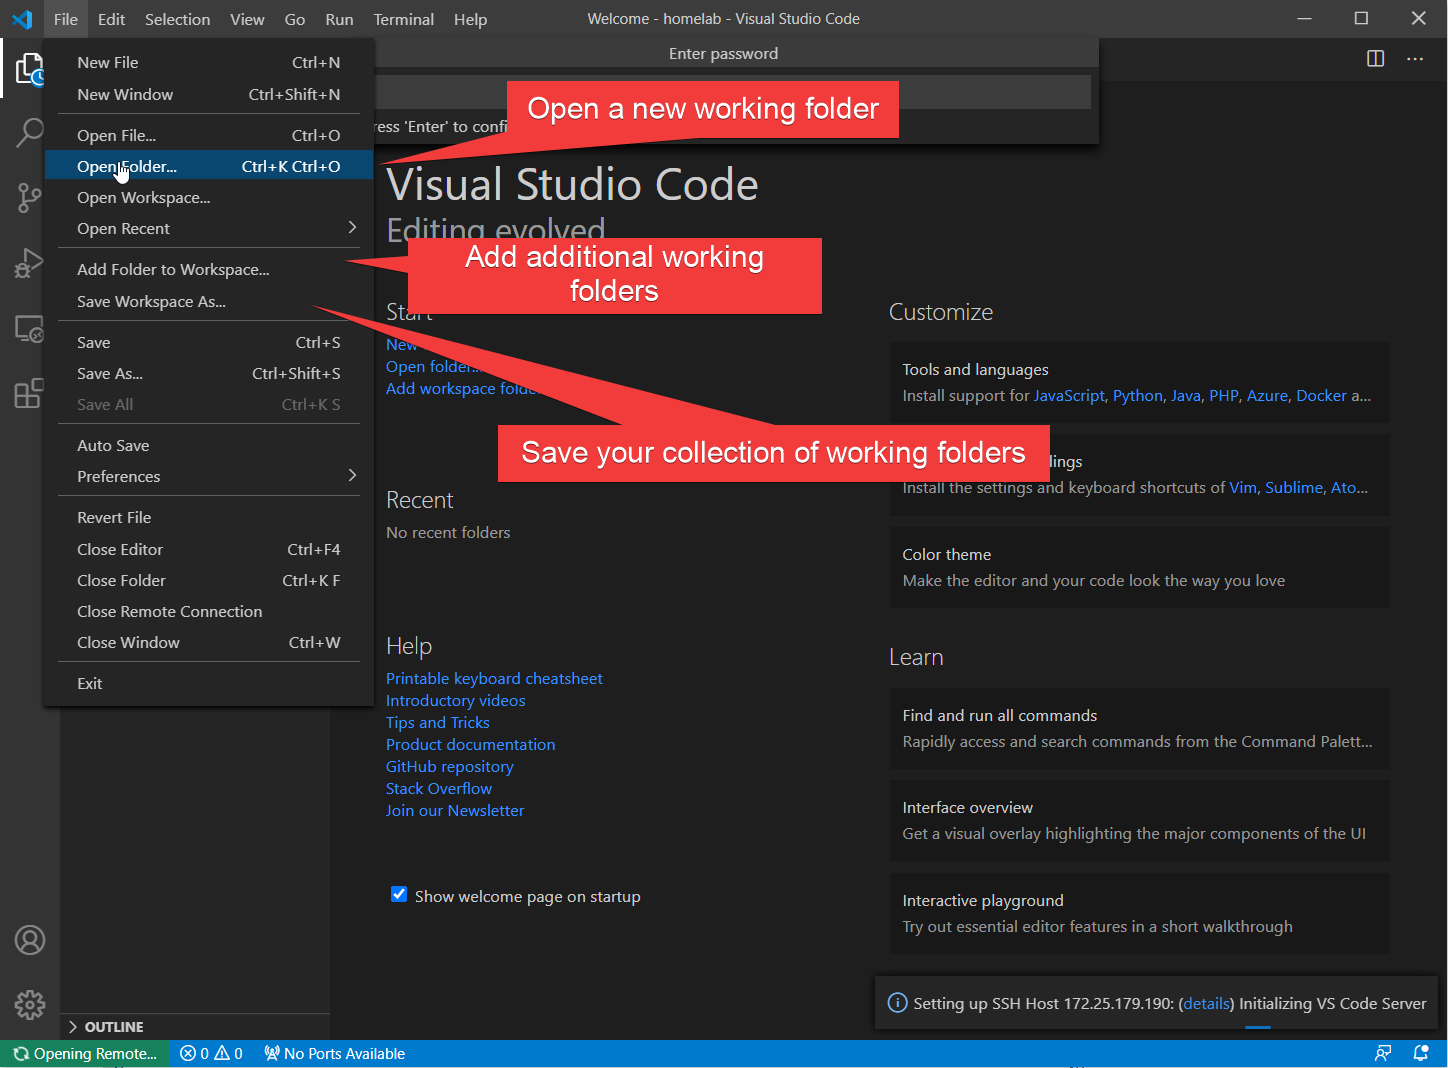The width and height of the screenshot is (1448, 1068).
Task: Toggle Auto Save in File menu
Action: point(209,445)
